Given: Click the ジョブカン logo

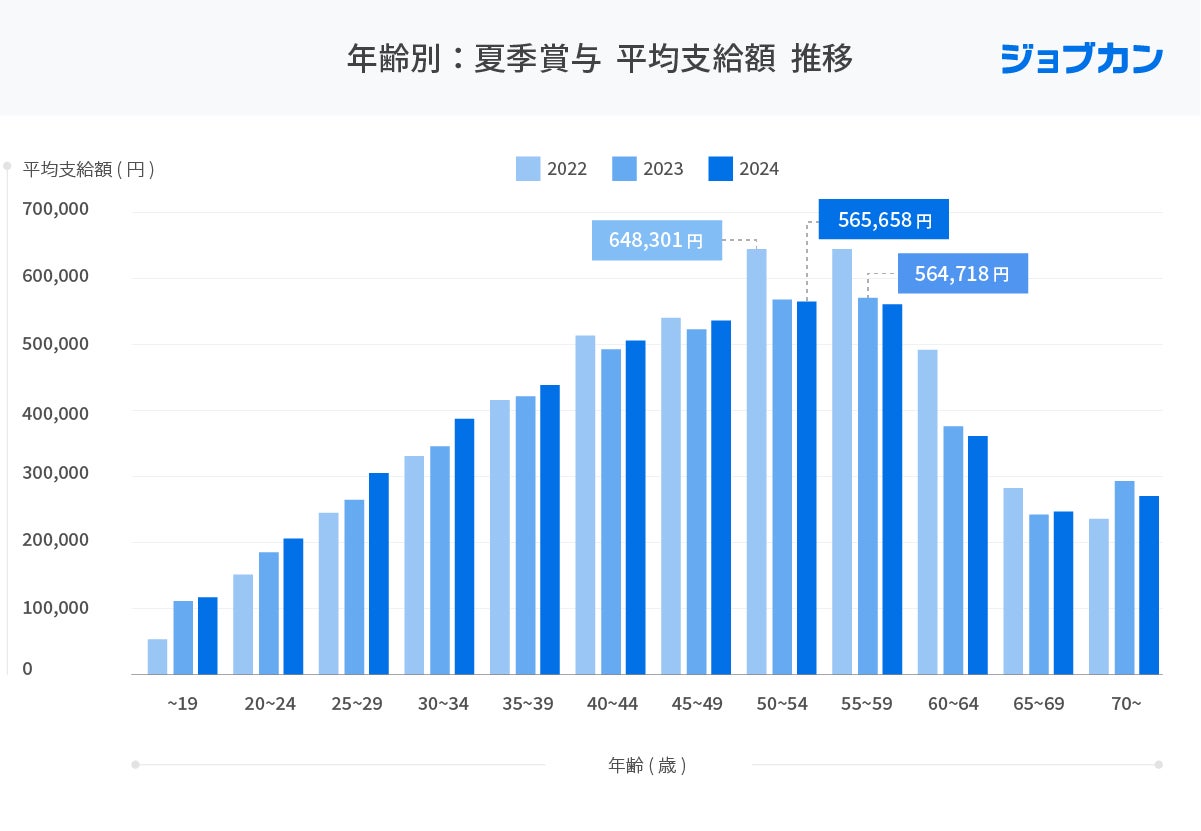Looking at the screenshot, I should coord(1082,58).
